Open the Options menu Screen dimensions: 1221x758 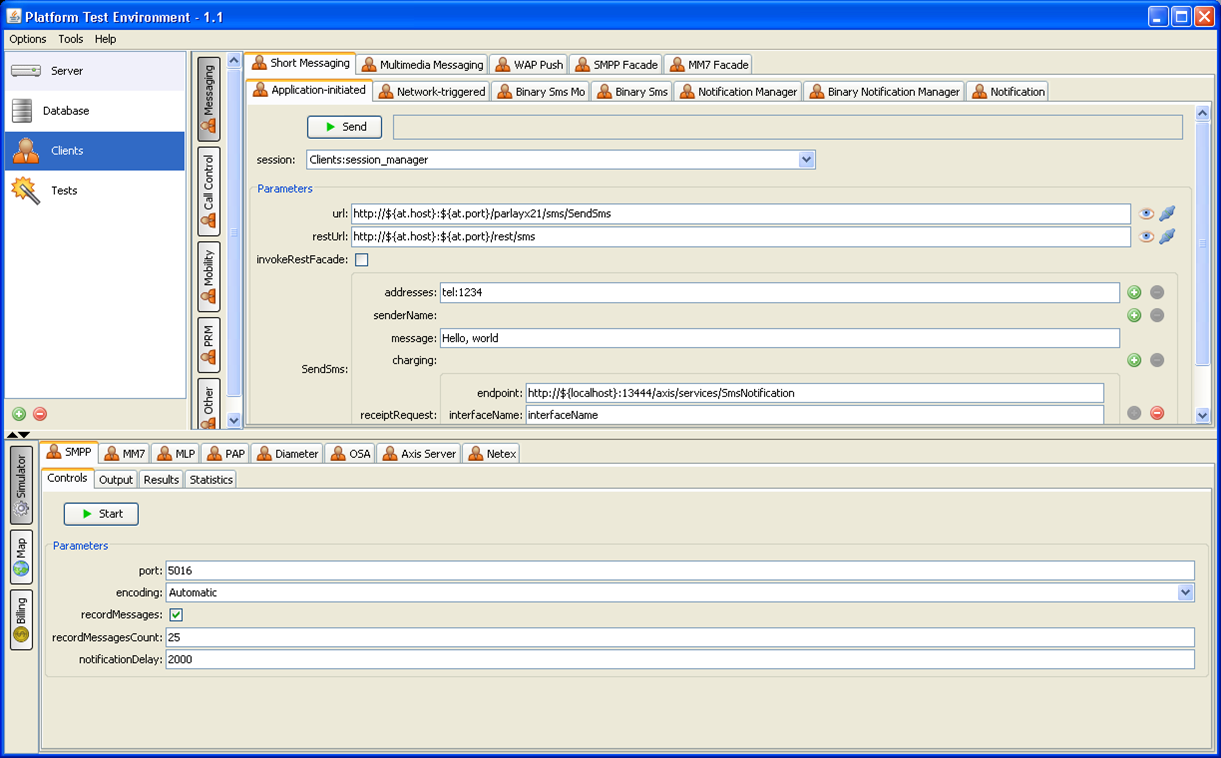(28, 39)
